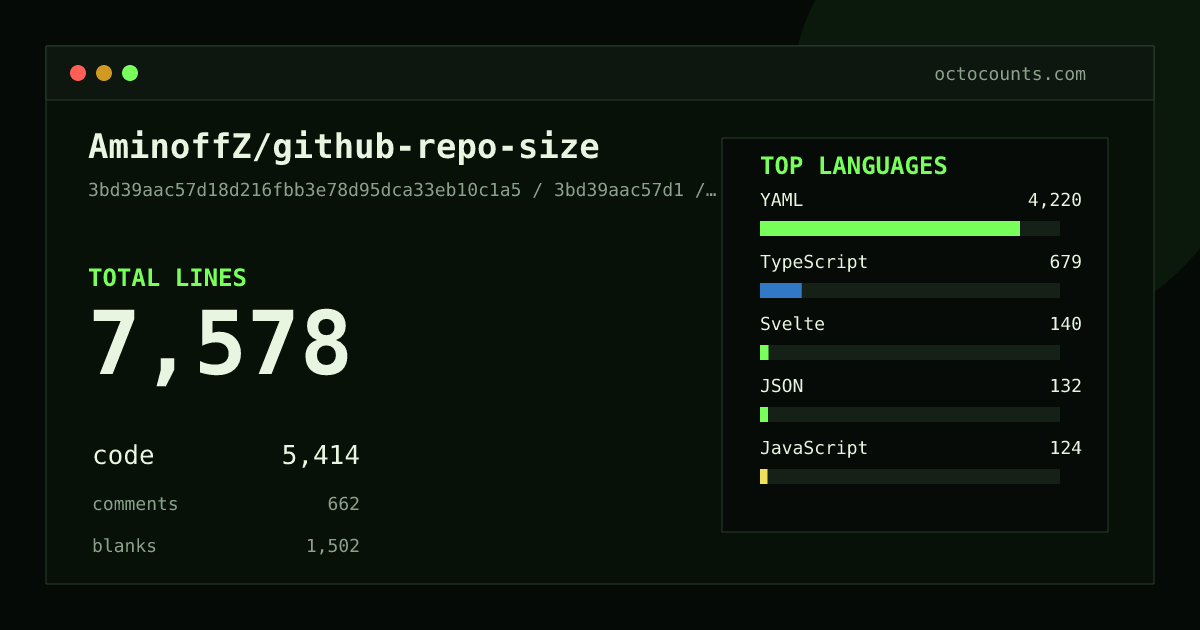Click the 132 JSON line count

point(1065,386)
